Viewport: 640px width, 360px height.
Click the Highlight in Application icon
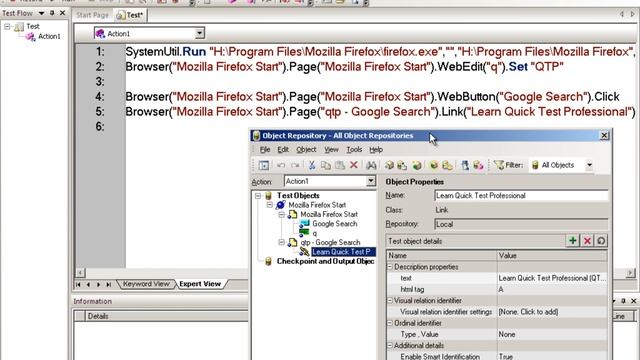click(433, 165)
